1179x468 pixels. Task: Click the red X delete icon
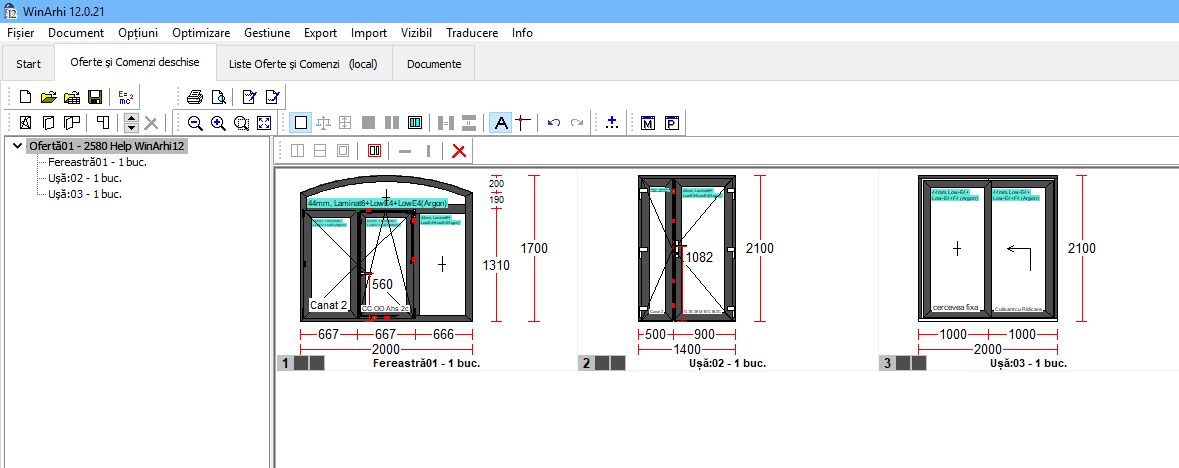(x=459, y=151)
